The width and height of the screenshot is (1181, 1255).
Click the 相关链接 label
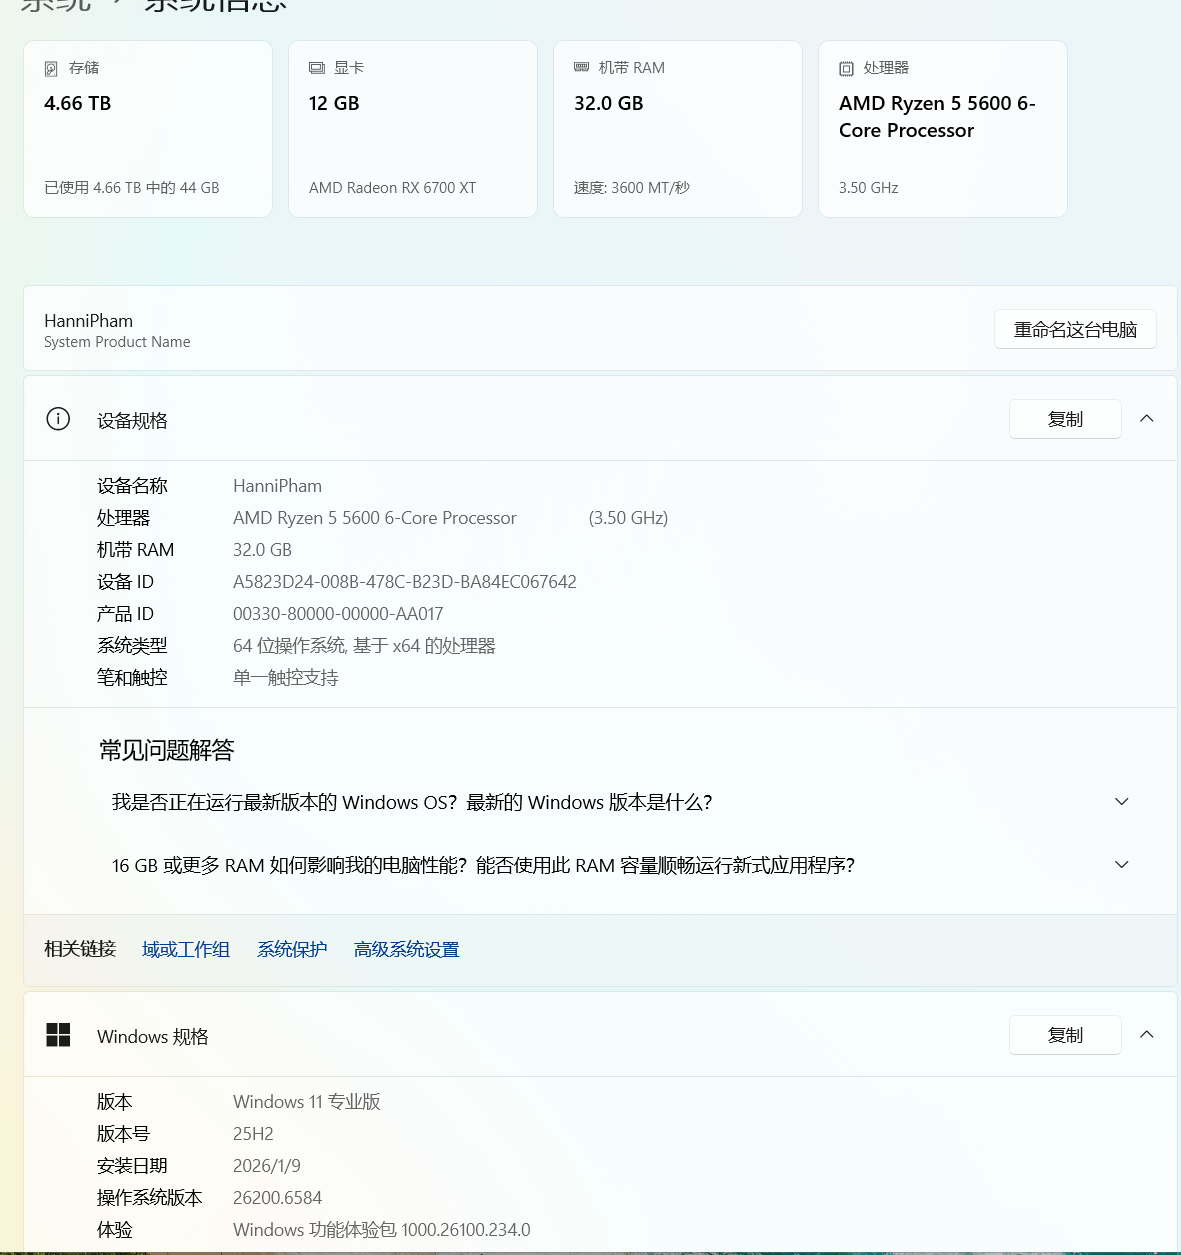[80, 948]
